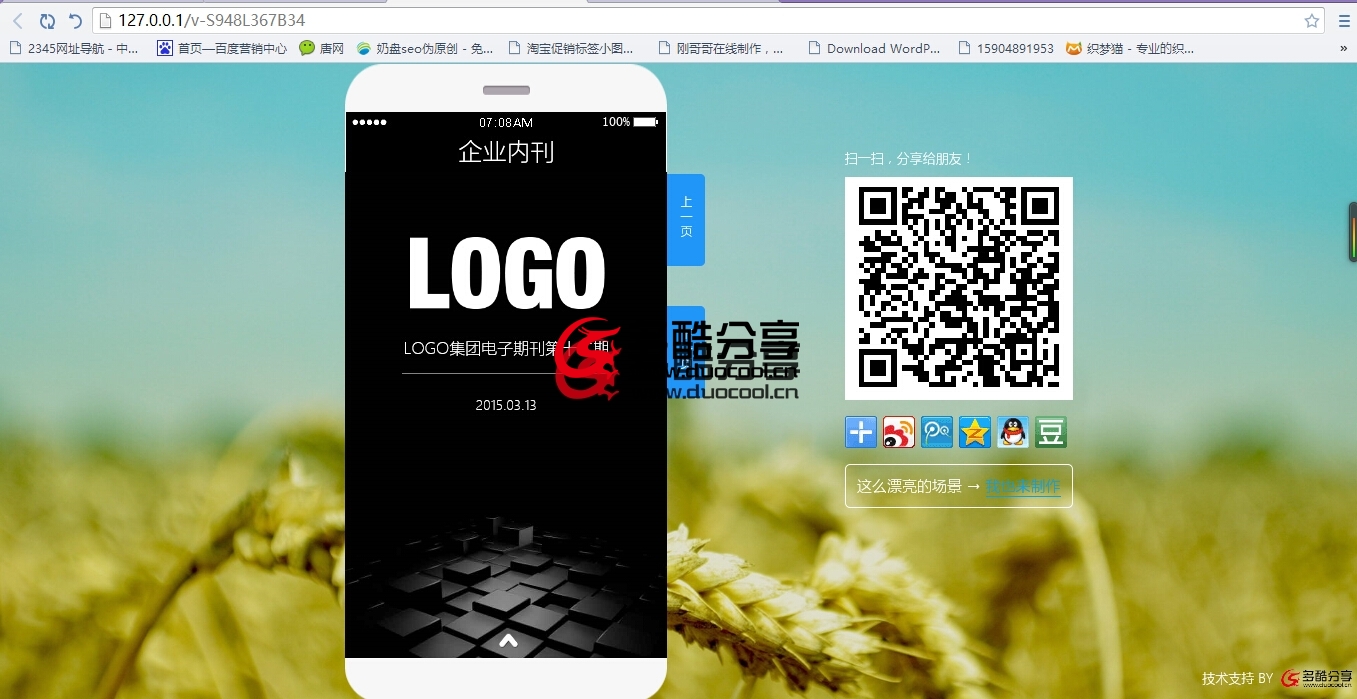The height and width of the screenshot is (699, 1357).
Task: Click the page icon of Download WordP... bookmark
Action: [x=815, y=48]
